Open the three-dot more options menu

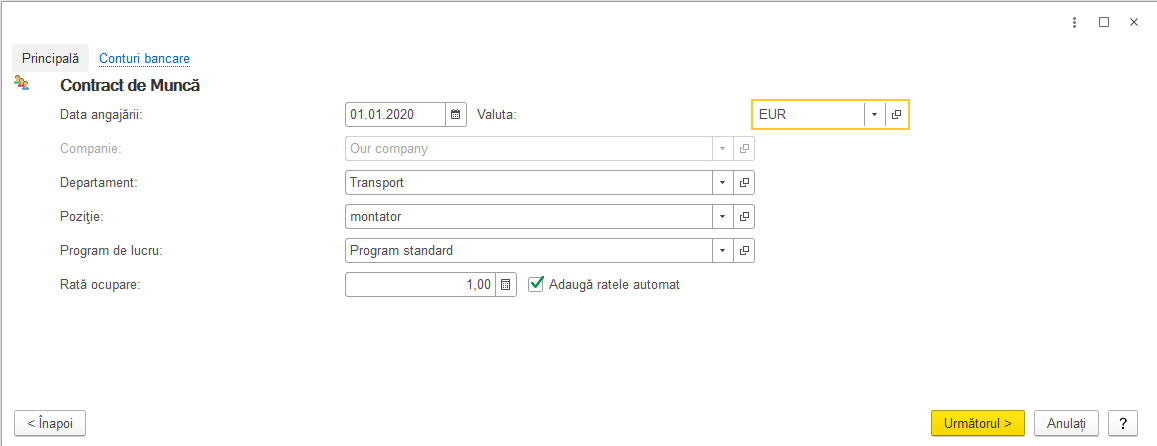1074,22
